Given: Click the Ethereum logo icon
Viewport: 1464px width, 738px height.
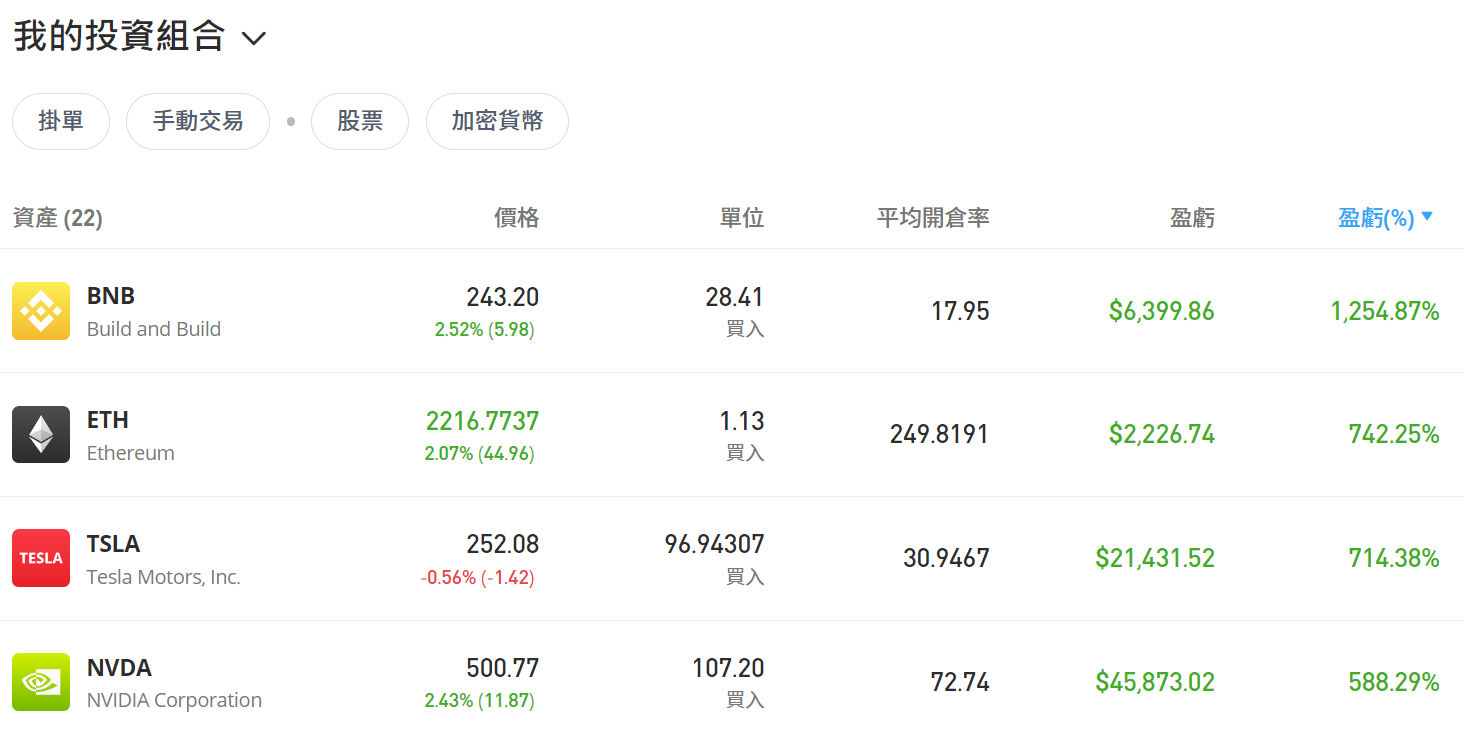Looking at the screenshot, I should (41, 435).
